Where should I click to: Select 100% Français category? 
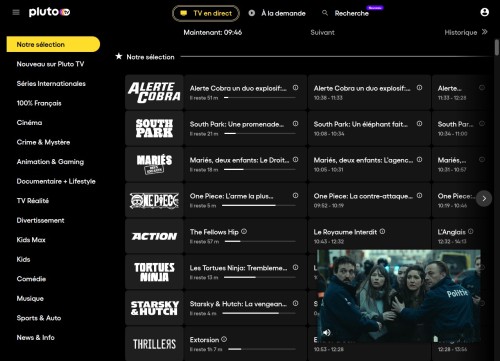[39, 103]
